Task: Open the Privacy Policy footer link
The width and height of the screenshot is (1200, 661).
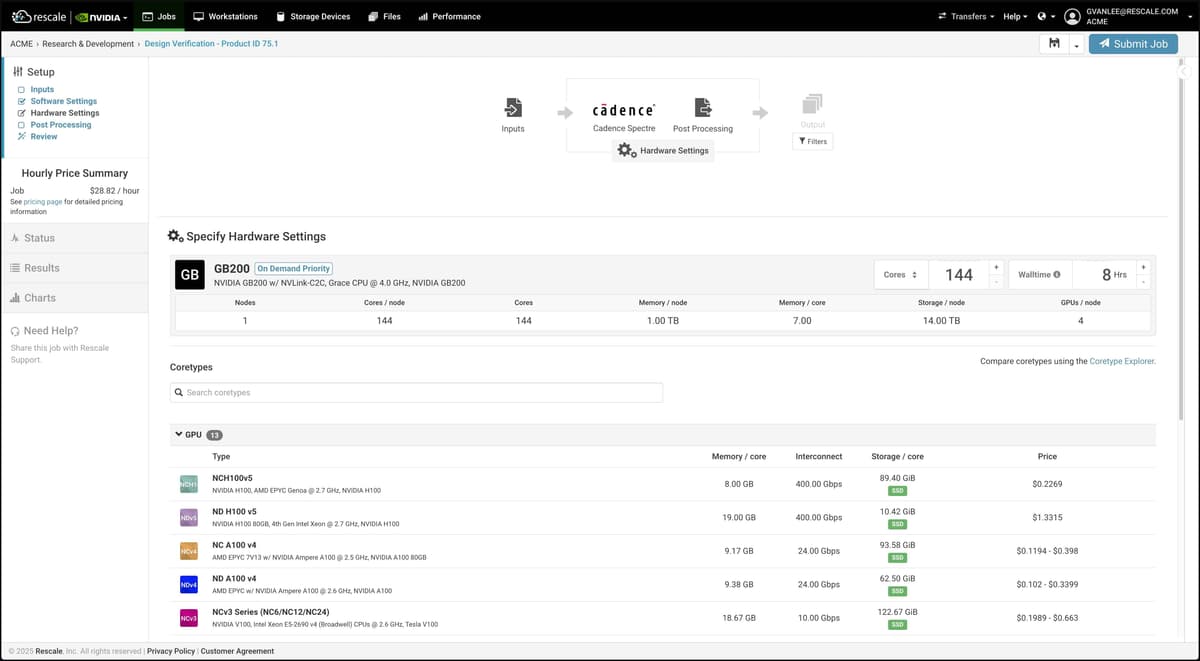Action: pos(171,651)
